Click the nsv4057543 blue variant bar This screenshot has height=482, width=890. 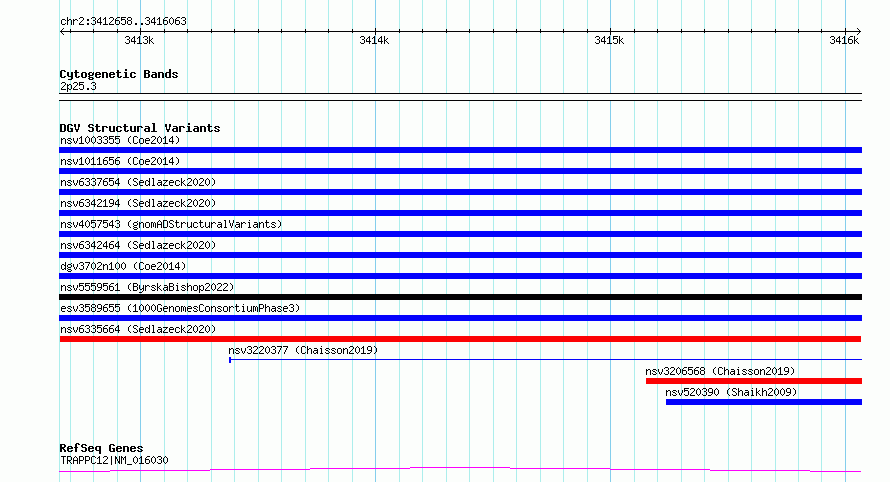coord(460,234)
